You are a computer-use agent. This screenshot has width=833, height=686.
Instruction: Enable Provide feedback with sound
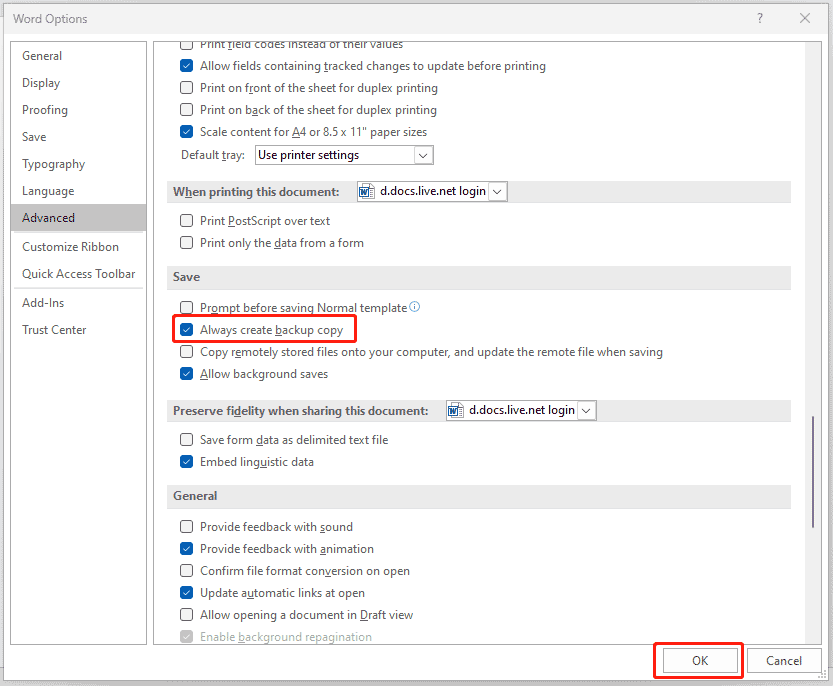click(186, 527)
